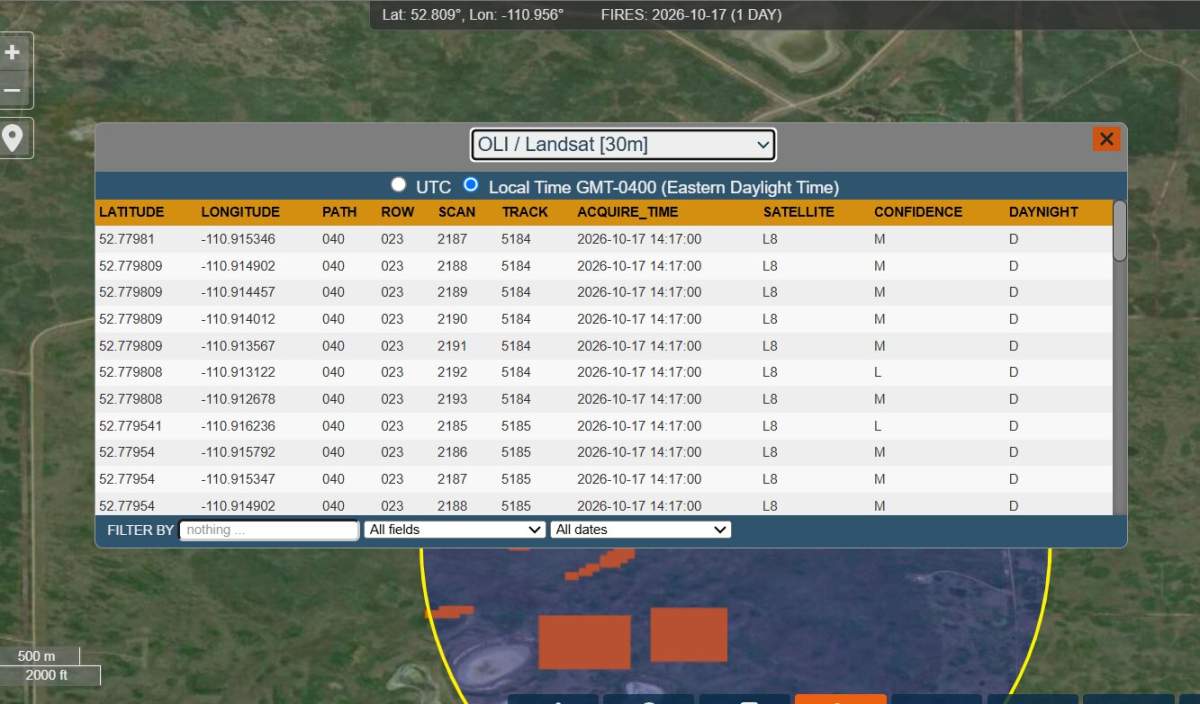
Task: Sort by the TRACK column header
Action: (x=525, y=212)
